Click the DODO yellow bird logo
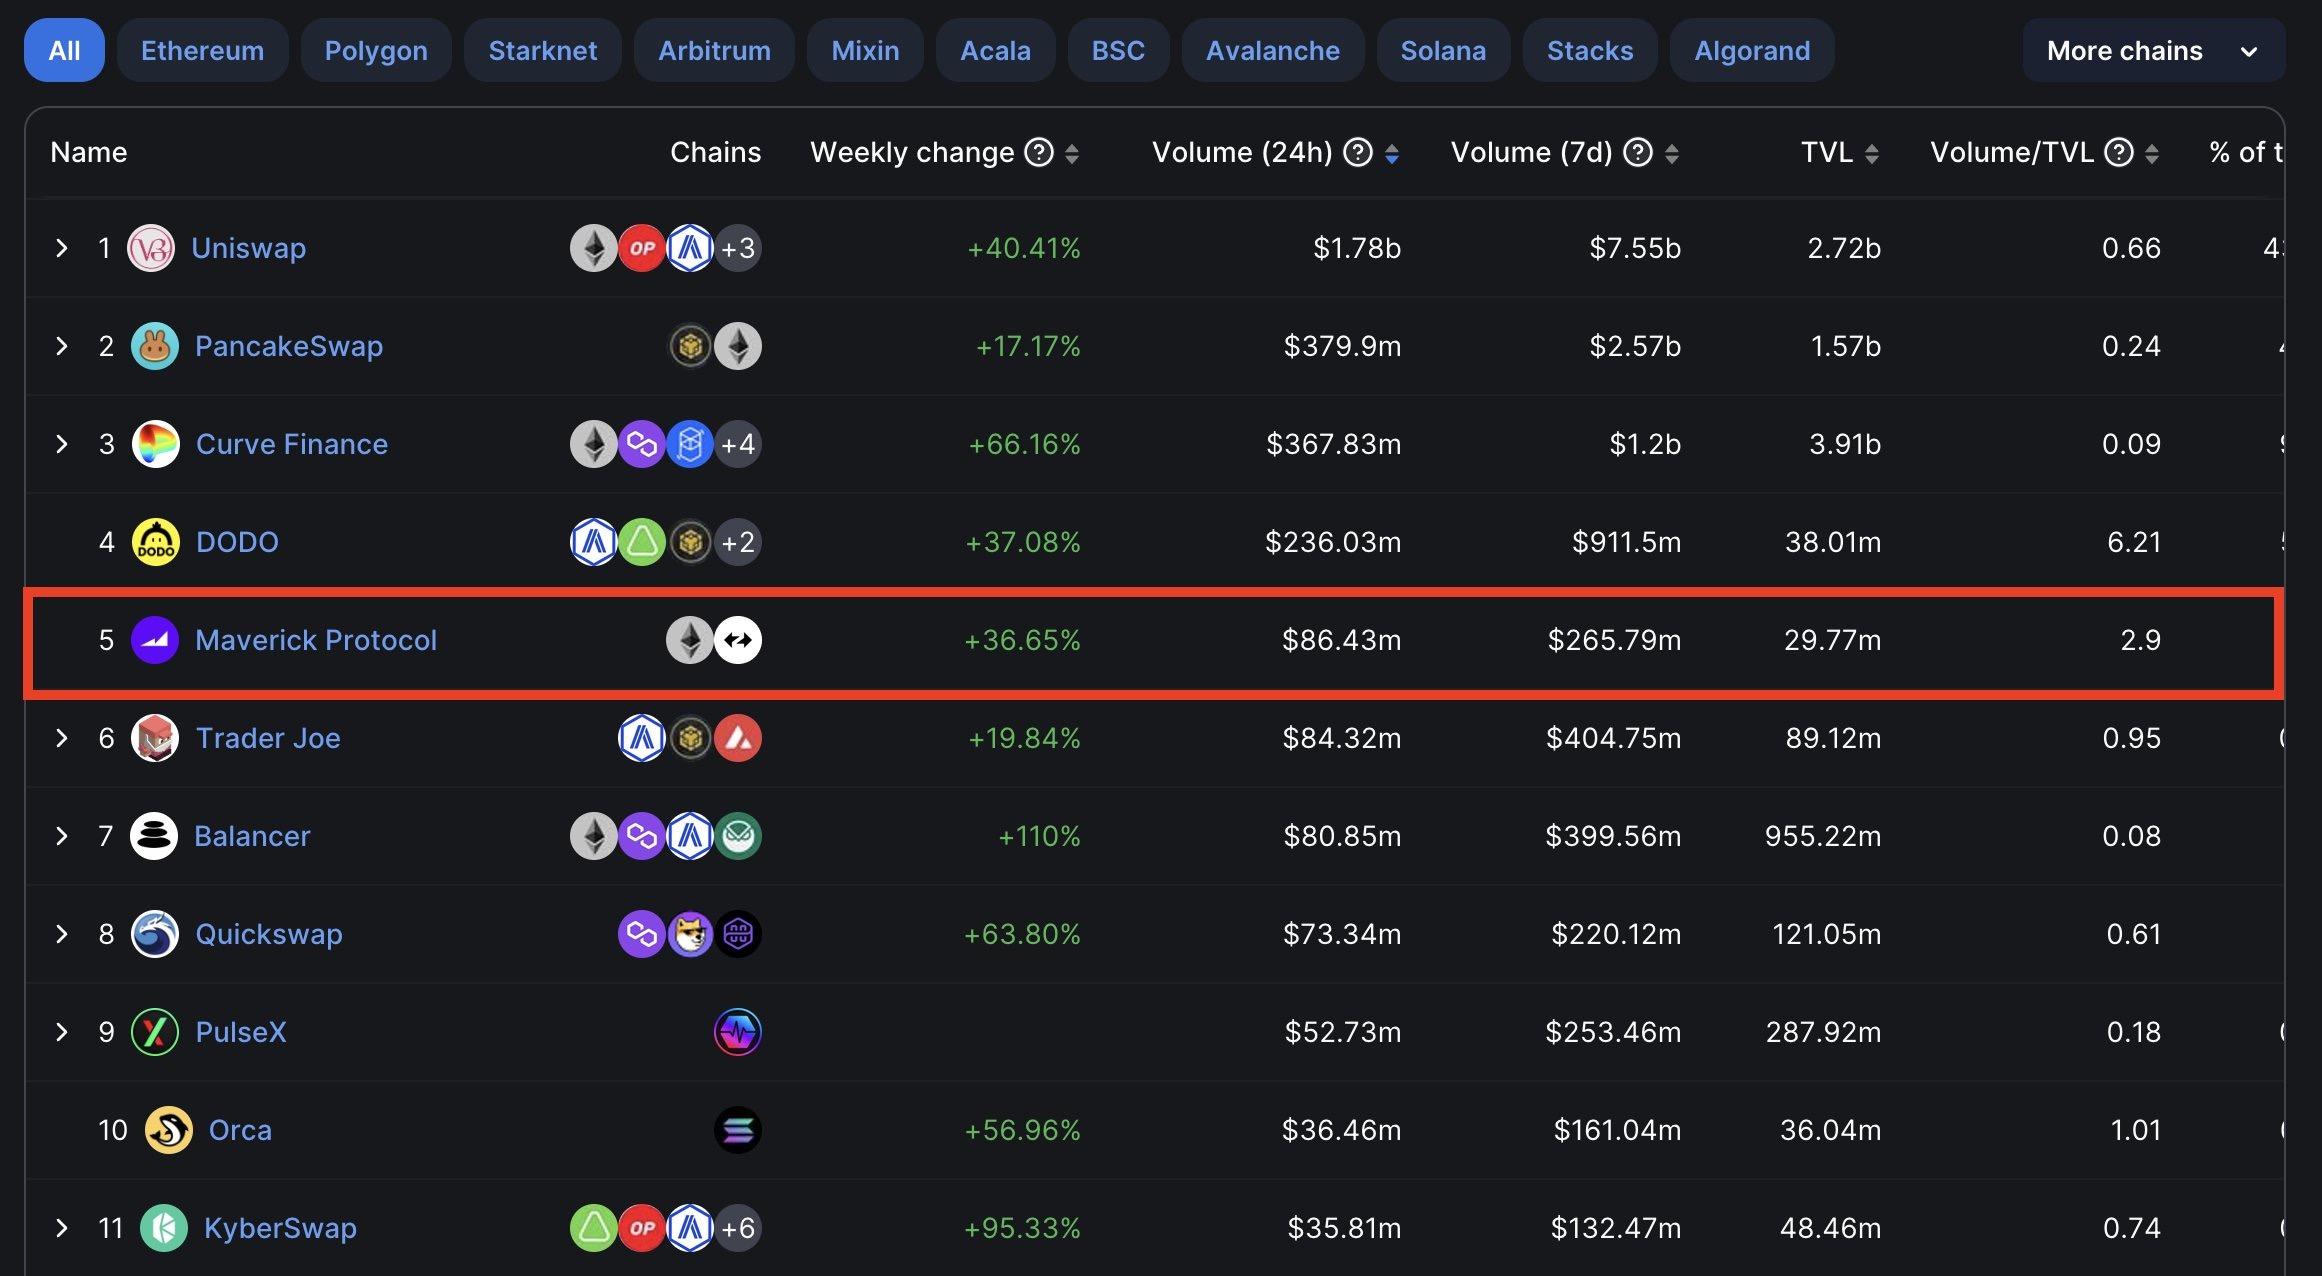This screenshot has width=2322, height=1276. click(156, 542)
